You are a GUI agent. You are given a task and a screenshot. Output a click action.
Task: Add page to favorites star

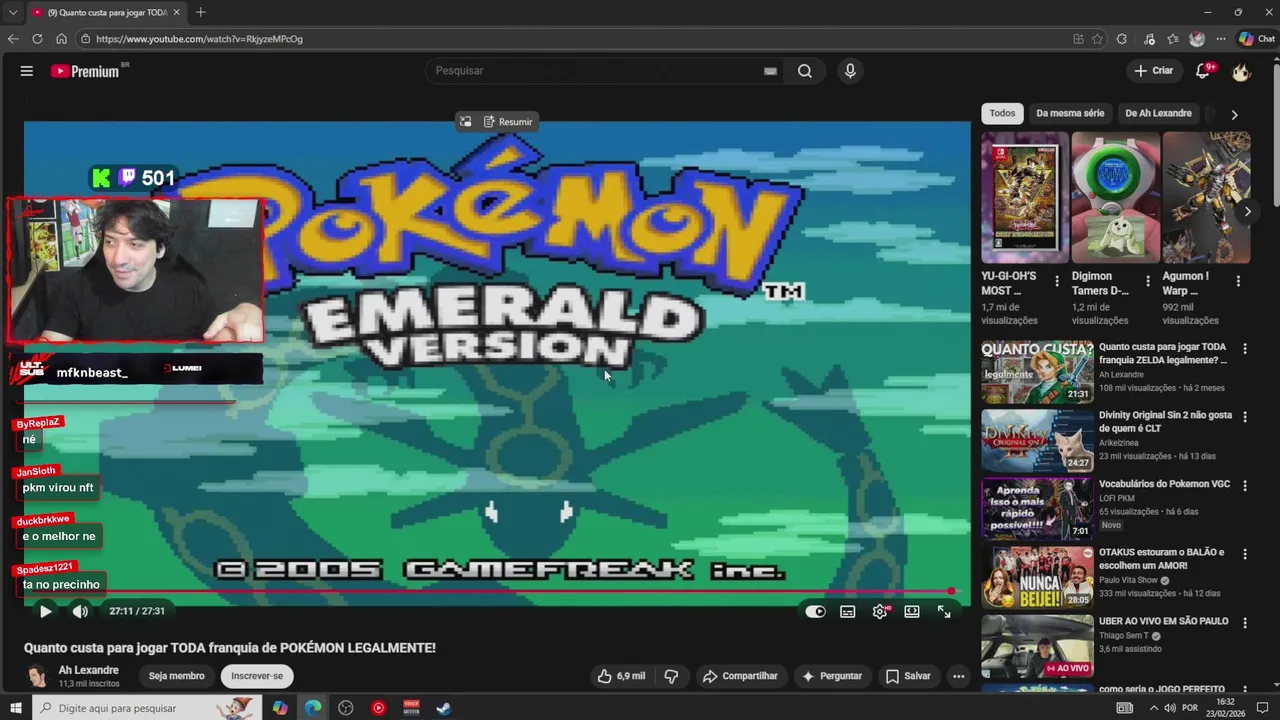click(x=1097, y=39)
